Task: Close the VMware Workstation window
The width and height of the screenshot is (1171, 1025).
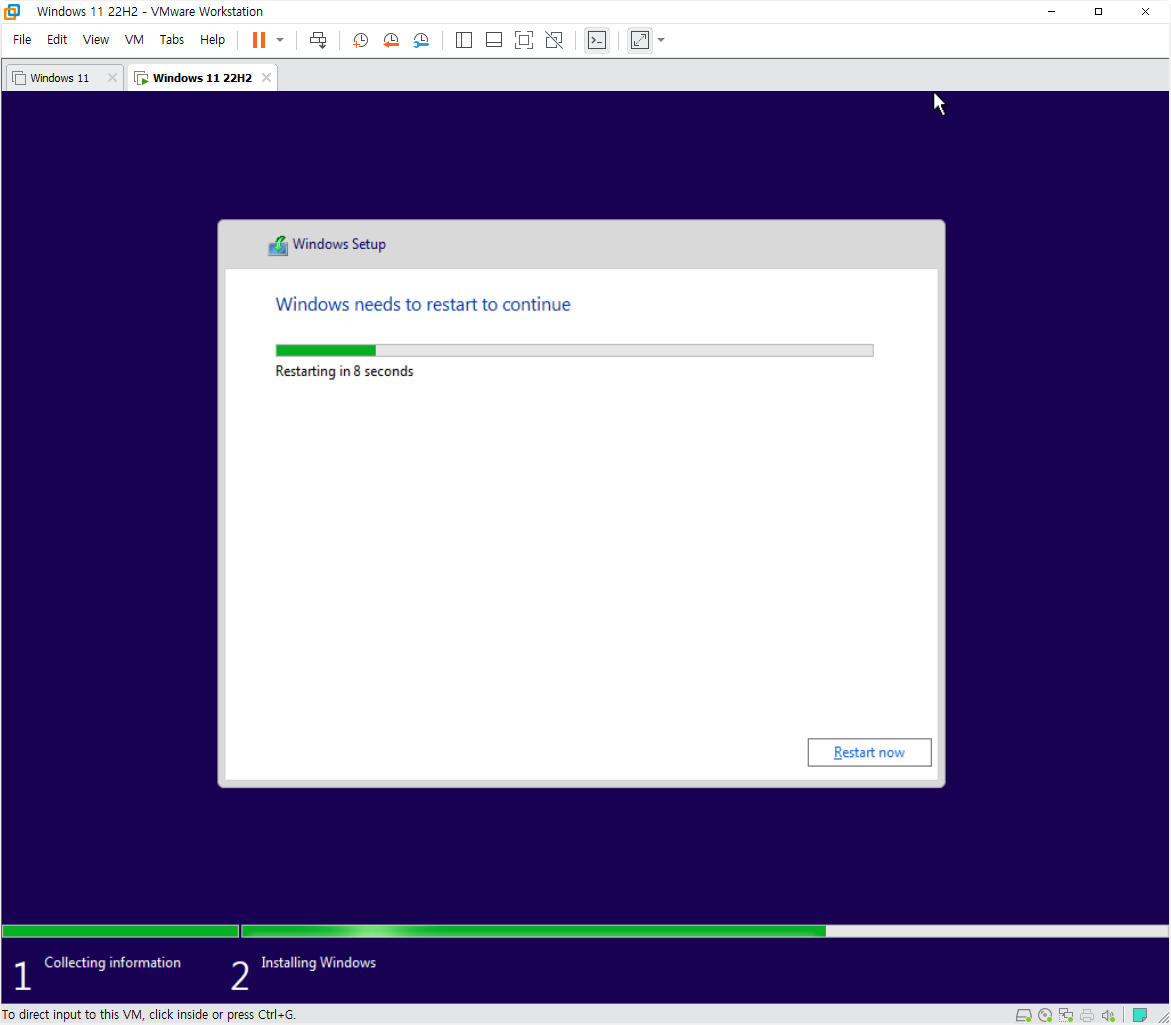Action: coord(1146,11)
